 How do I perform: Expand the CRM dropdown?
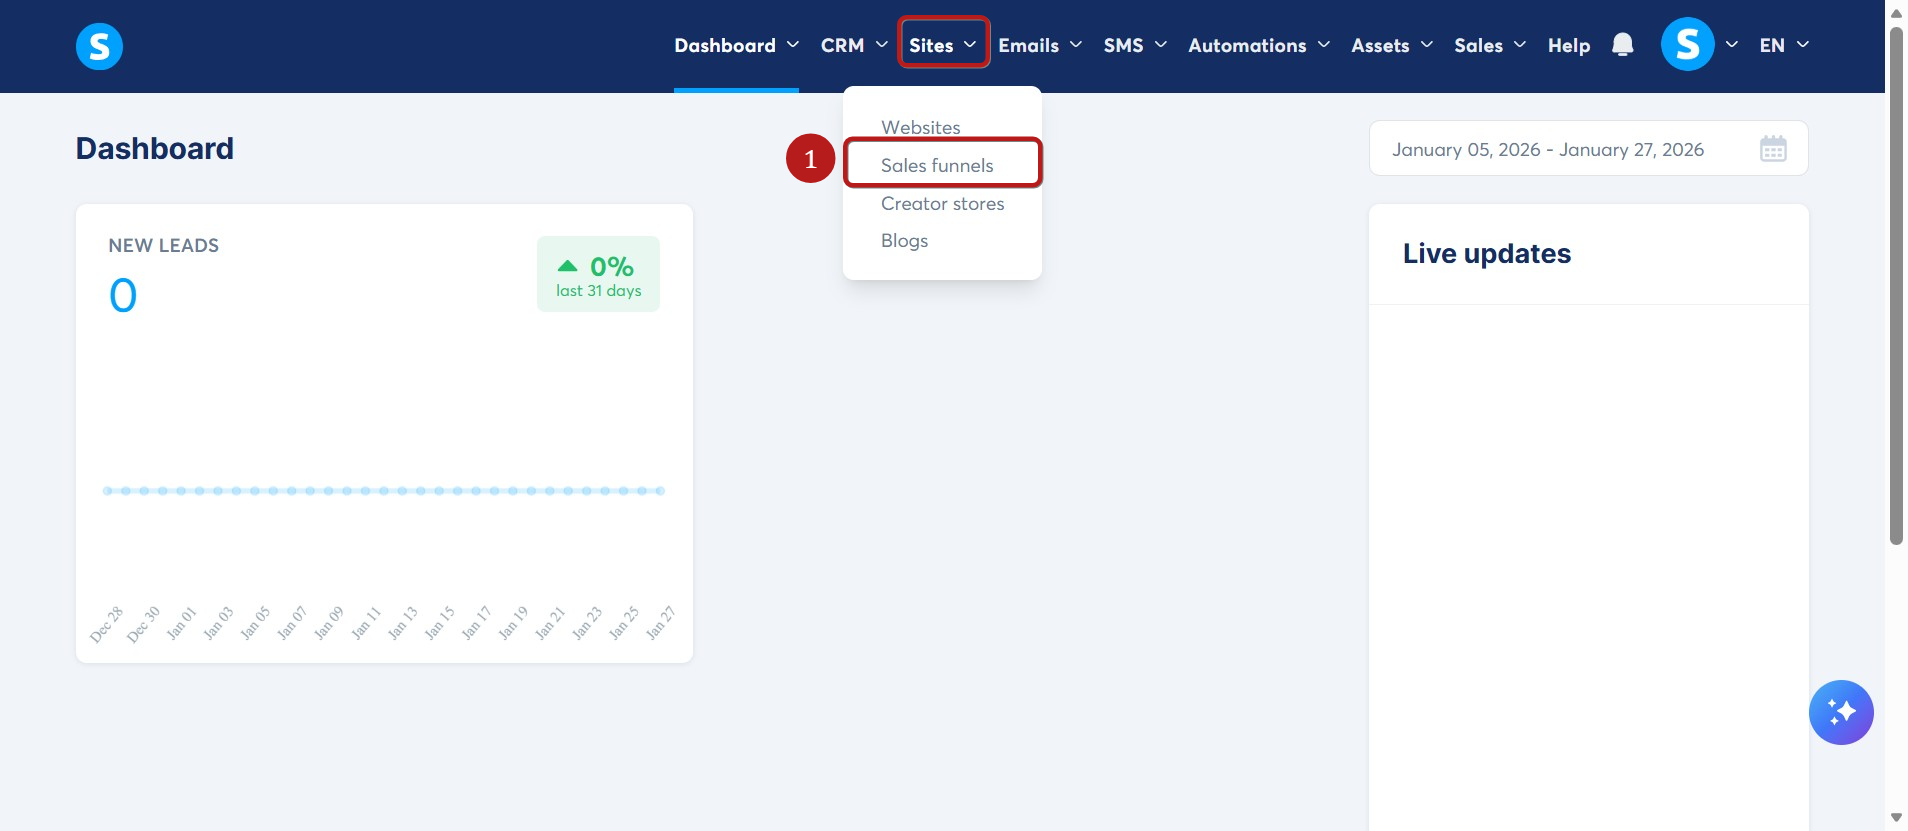click(x=854, y=45)
